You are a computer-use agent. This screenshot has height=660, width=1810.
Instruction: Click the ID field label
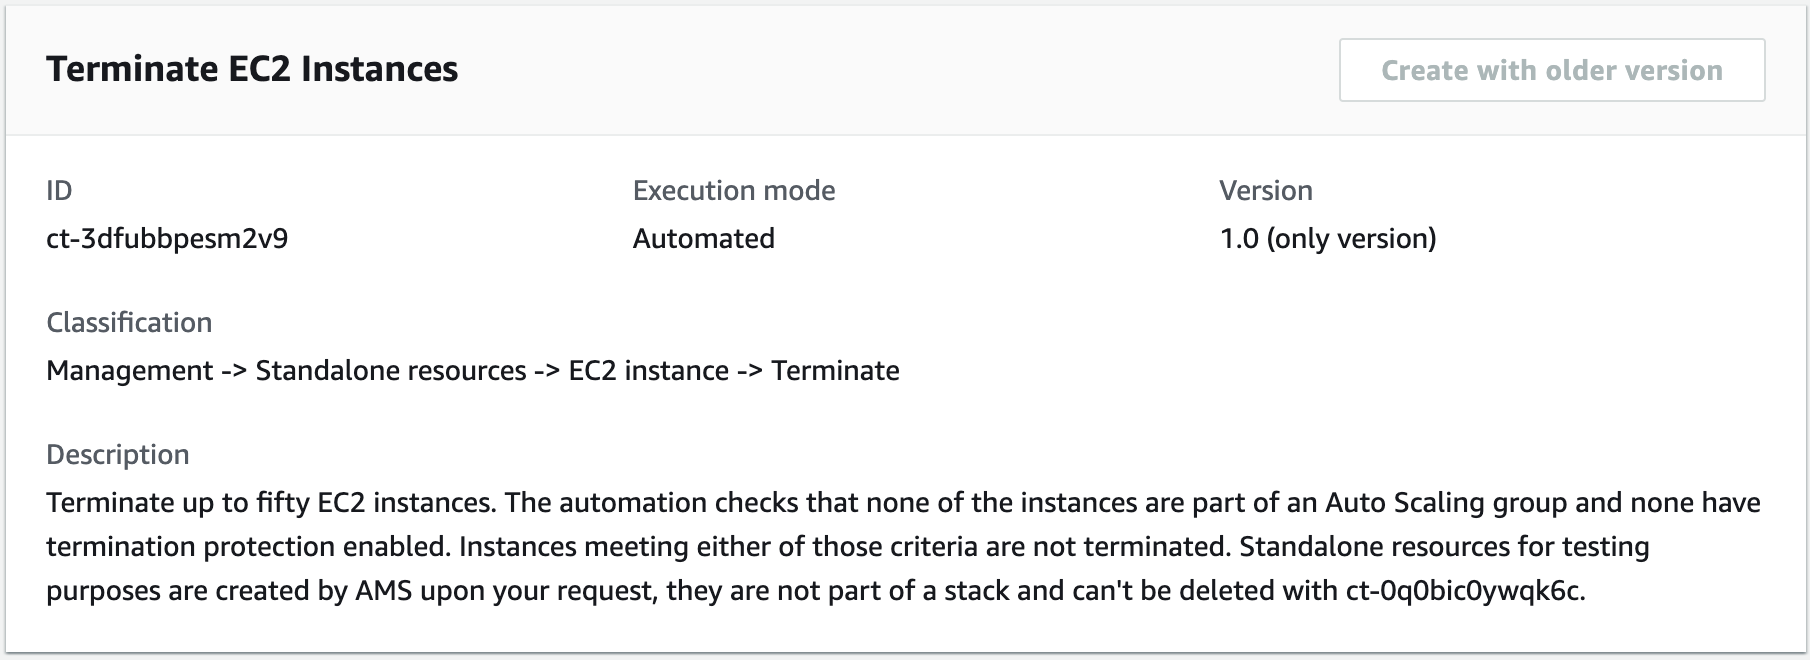(58, 190)
